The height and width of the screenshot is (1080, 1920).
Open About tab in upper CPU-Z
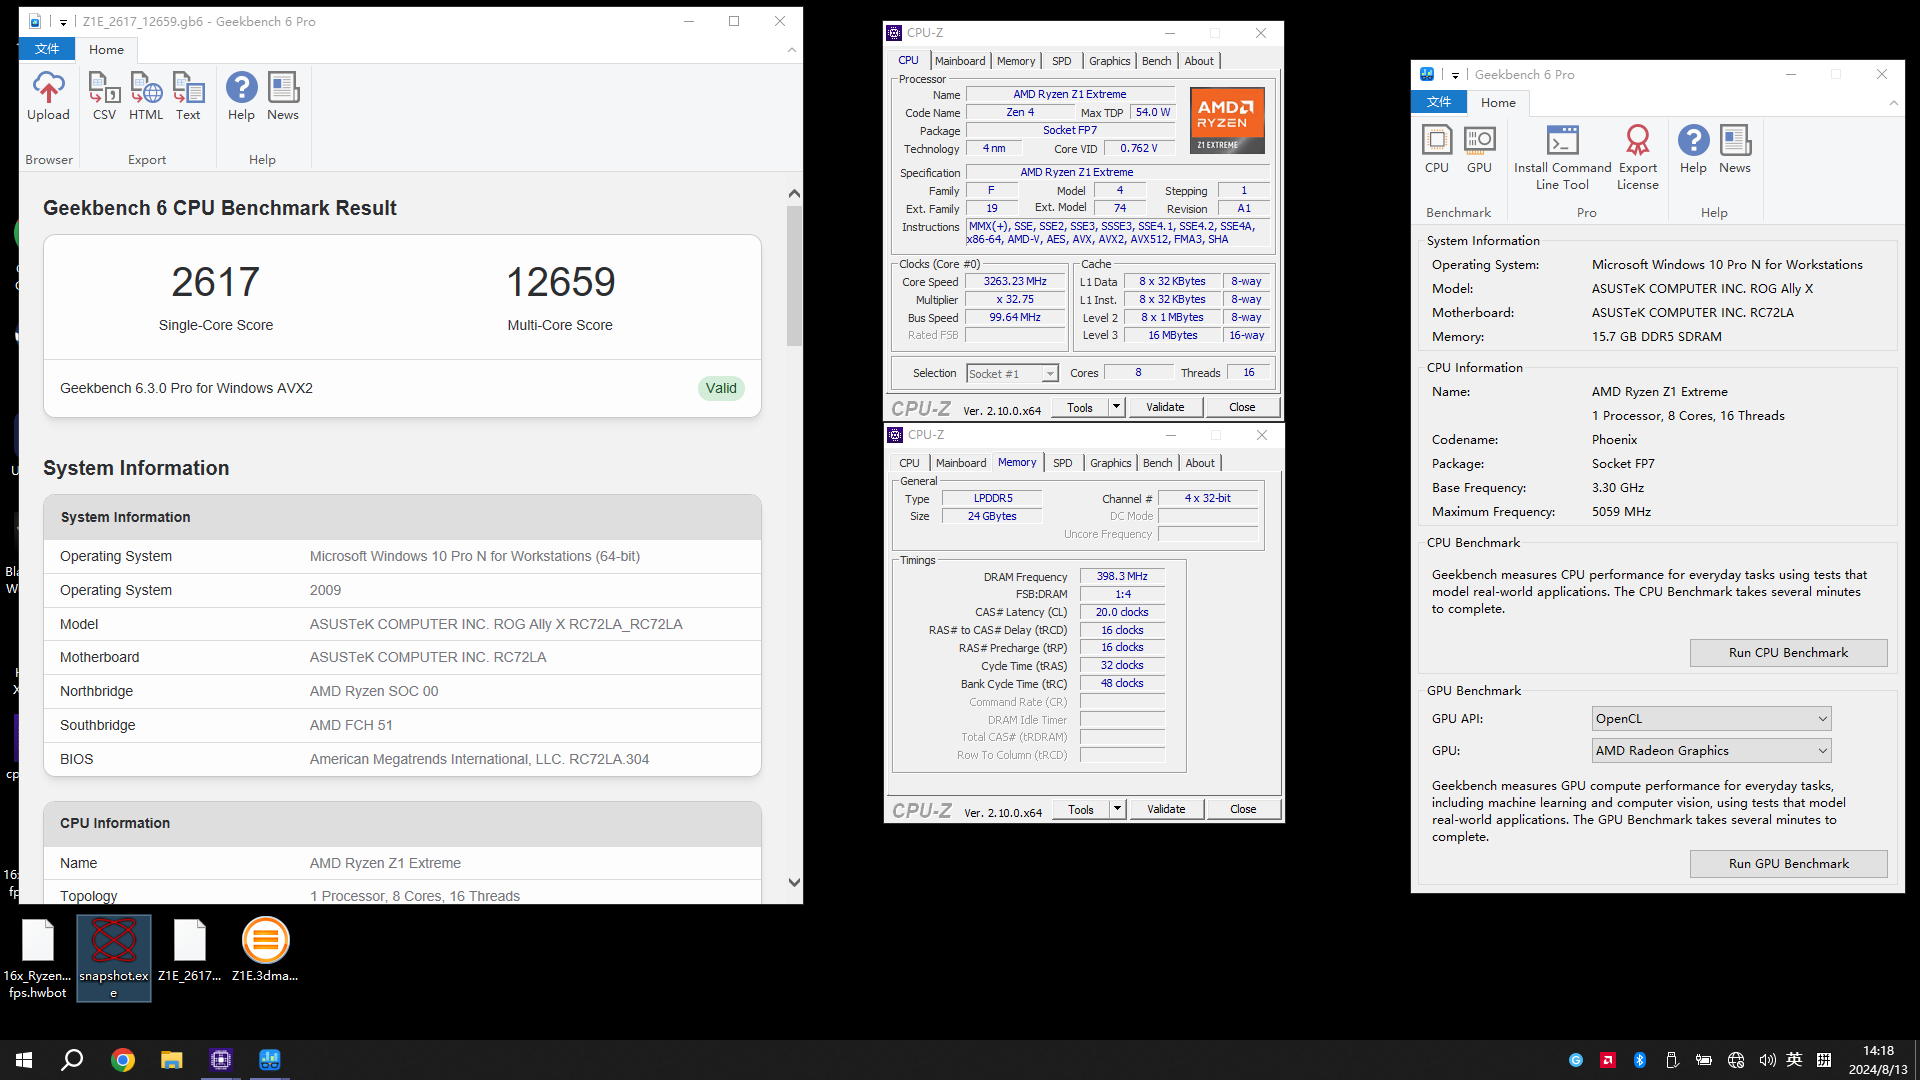1199,61
